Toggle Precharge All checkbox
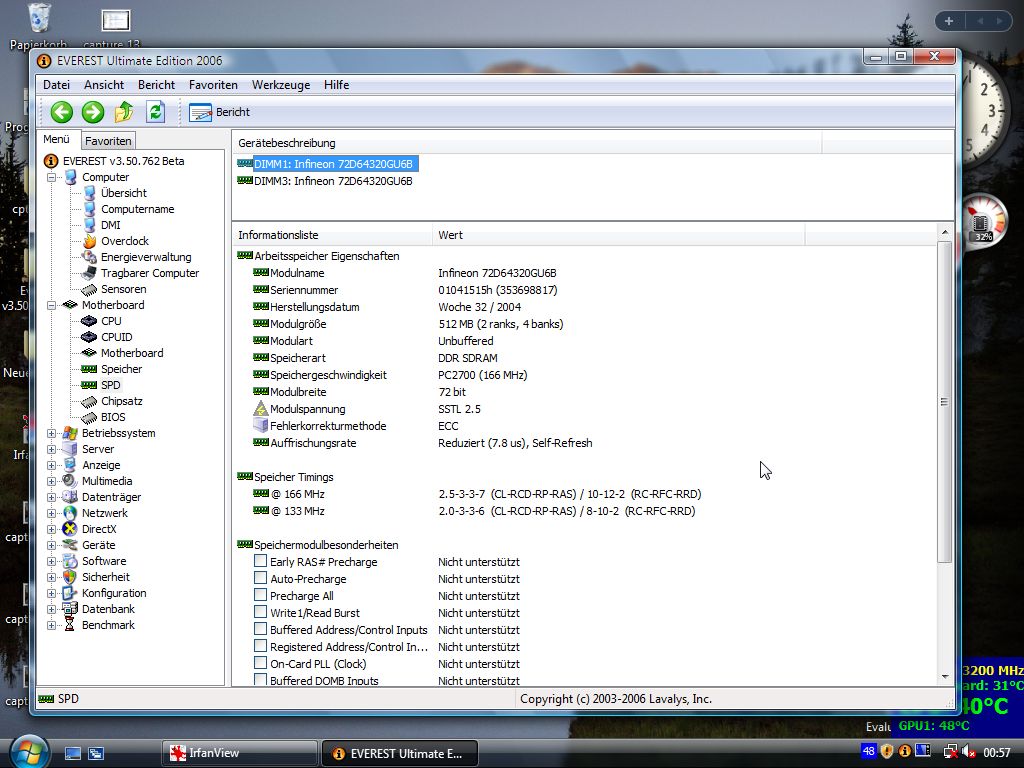Screen dimensions: 1024x768 click(261, 595)
